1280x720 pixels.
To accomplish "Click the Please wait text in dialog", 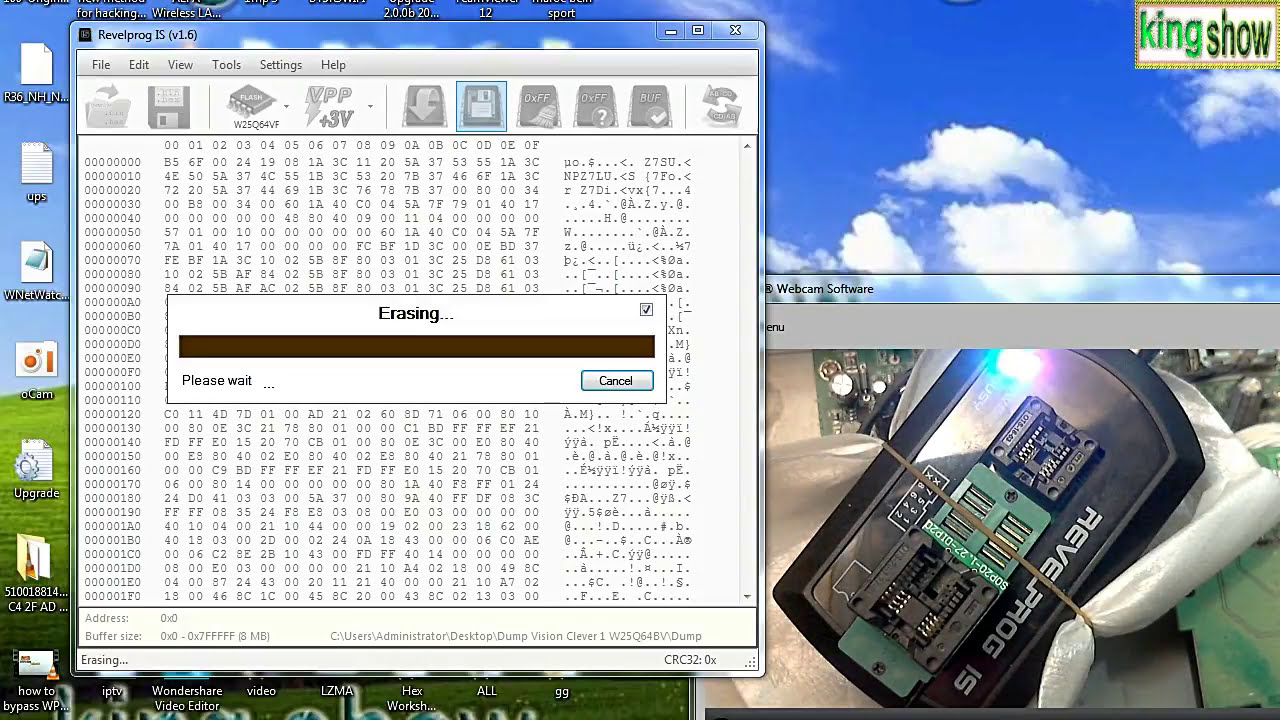I will [x=217, y=381].
